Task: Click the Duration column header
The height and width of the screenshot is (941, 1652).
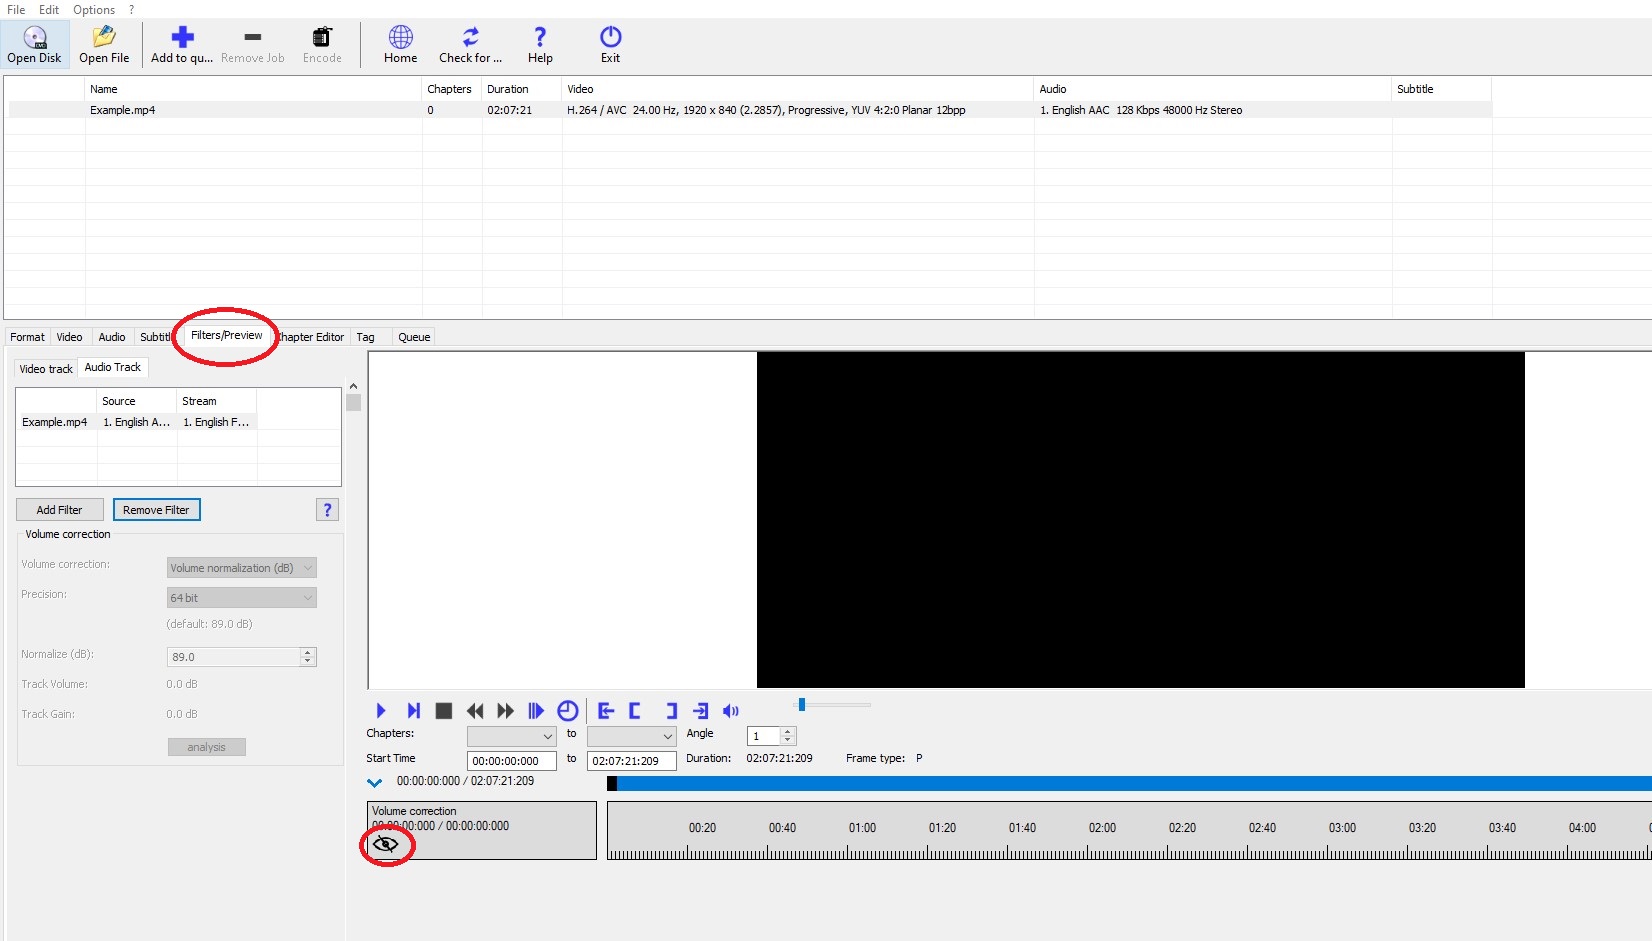Action: tap(522, 89)
